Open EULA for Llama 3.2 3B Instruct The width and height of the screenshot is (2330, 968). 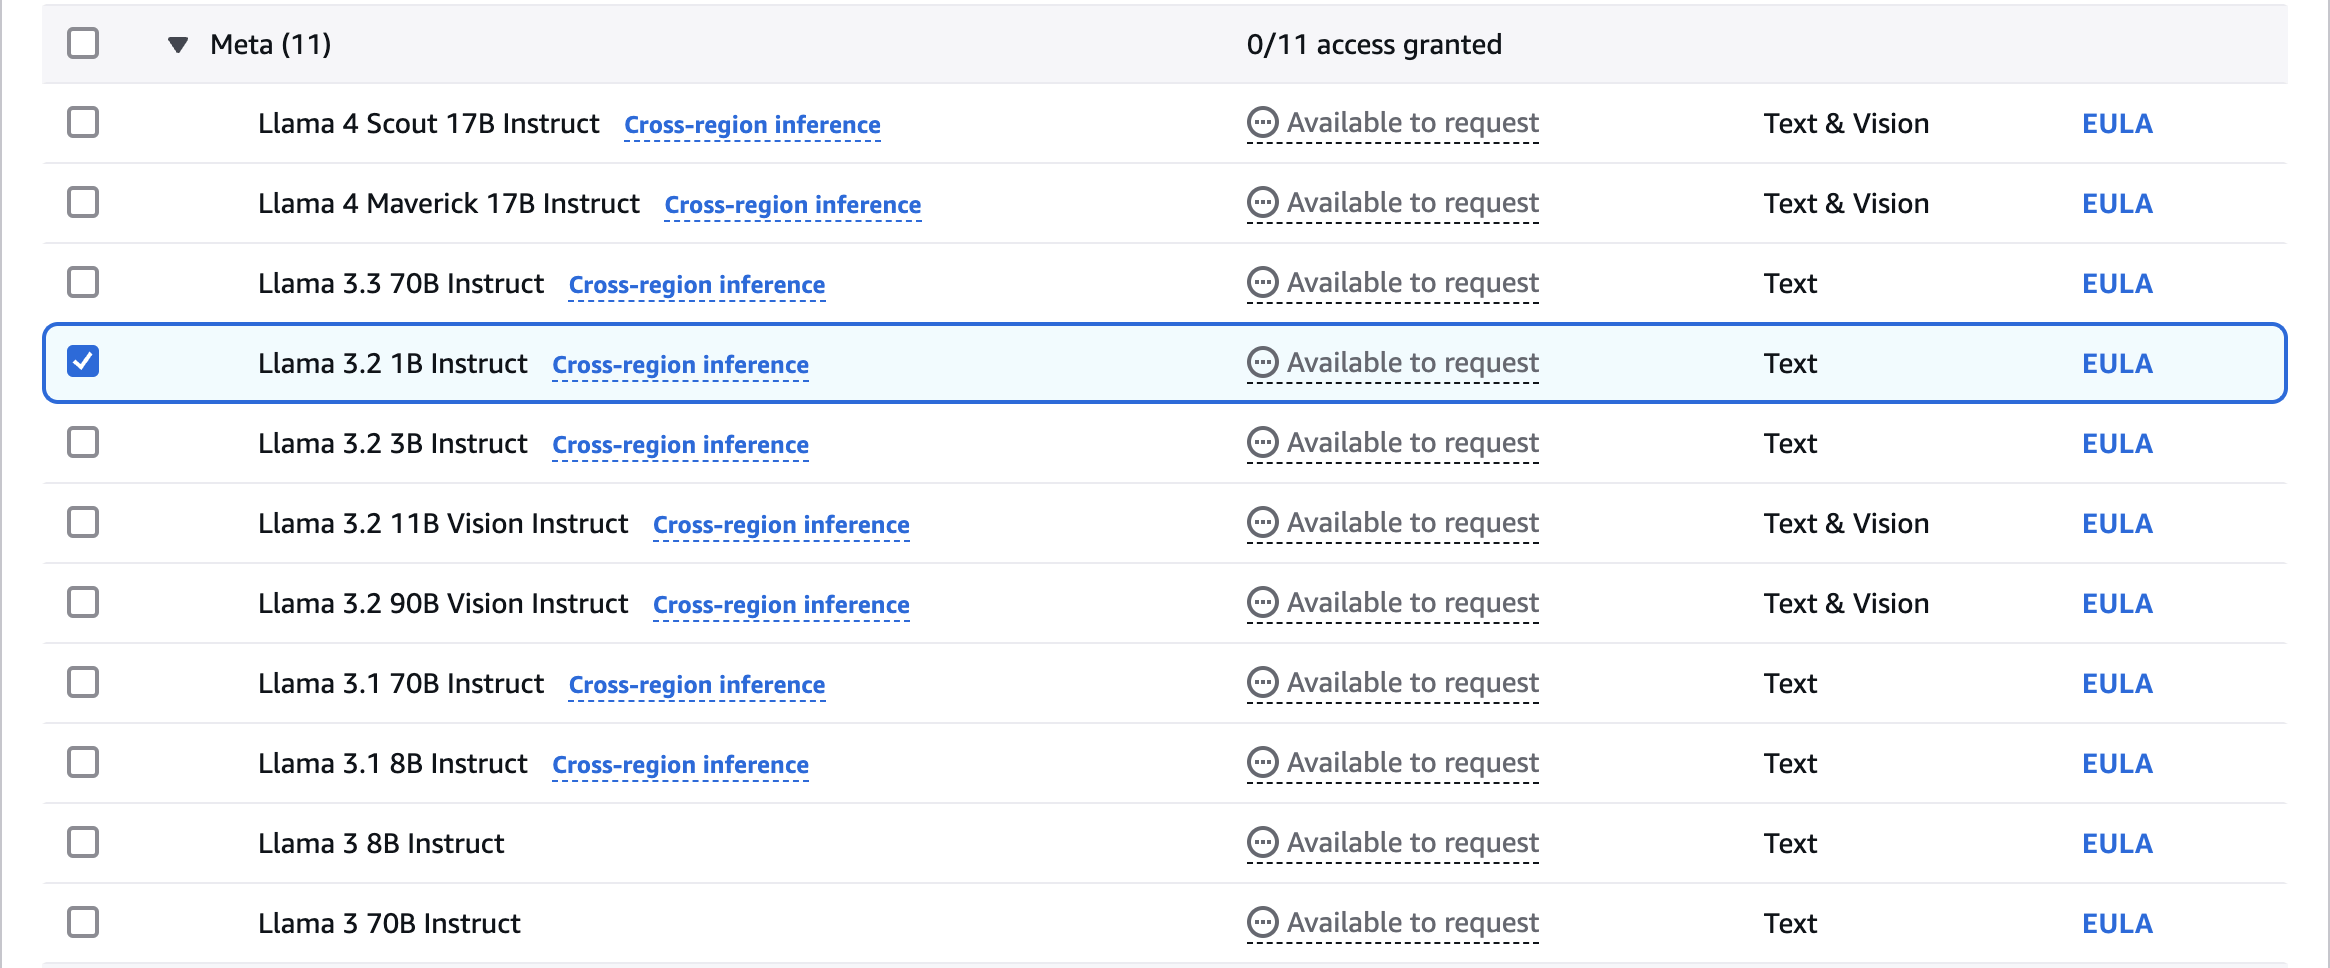pyautogui.click(x=2117, y=444)
